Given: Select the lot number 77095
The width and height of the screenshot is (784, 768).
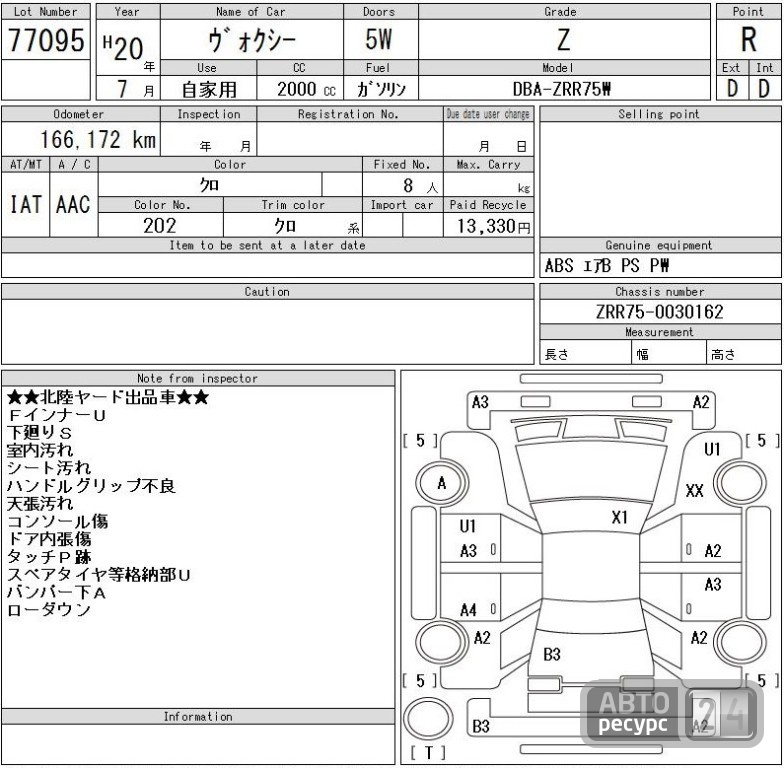Looking at the screenshot, I should pos(46,40).
